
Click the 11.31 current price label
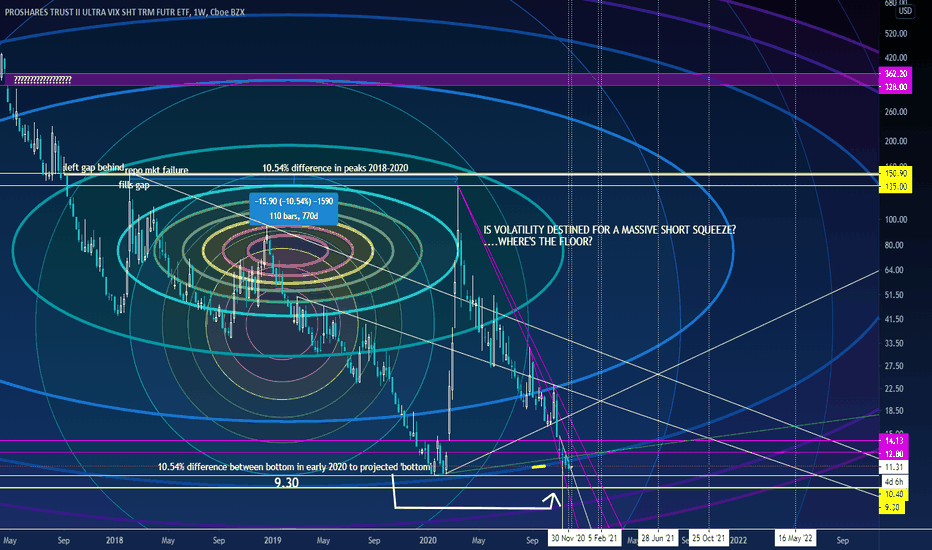(x=894, y=467)
